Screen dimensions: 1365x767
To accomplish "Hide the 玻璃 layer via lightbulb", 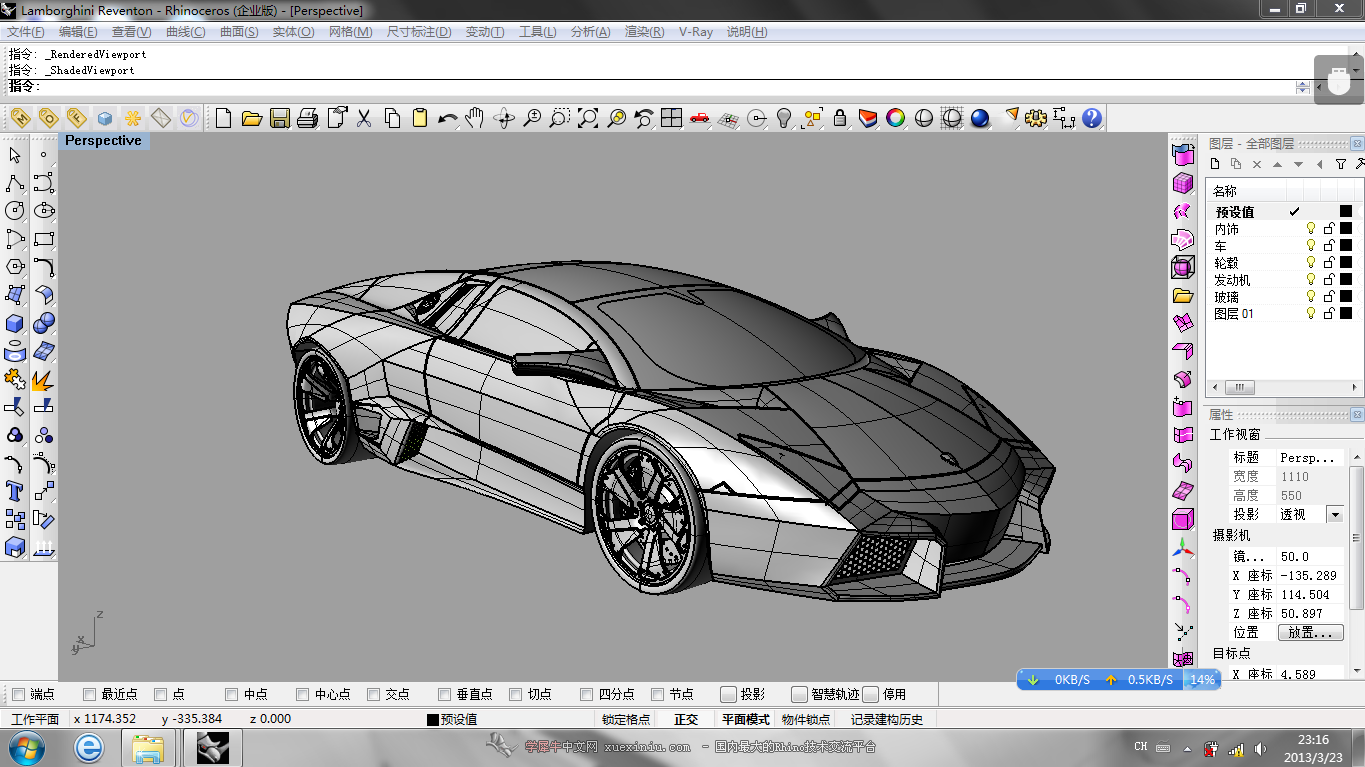I will pyautogui.click(x=1311, y=296).
